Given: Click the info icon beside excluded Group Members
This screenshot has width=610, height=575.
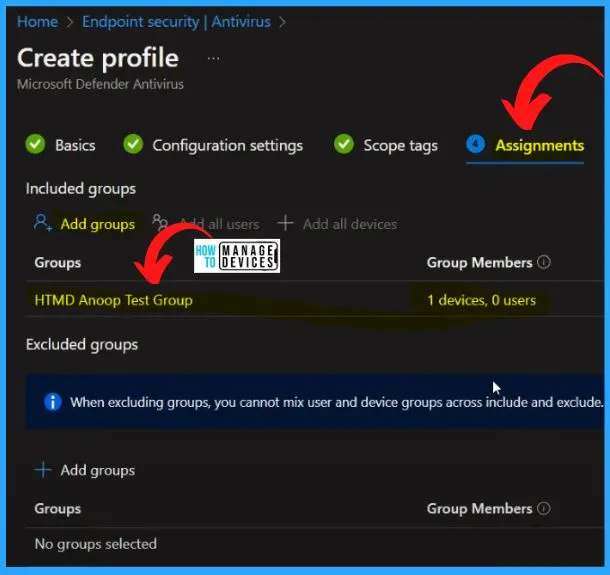Looking at the screenshot, I should (x=544, y=508).
